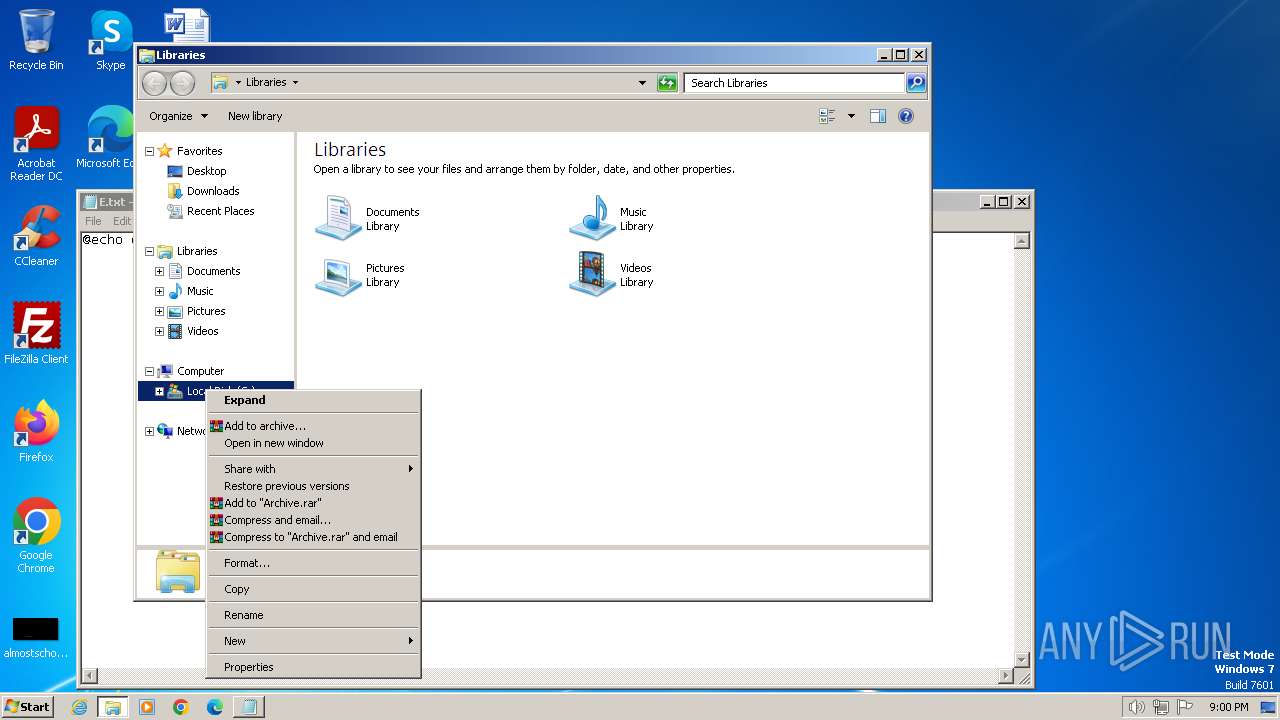Choose Expand in the context menu
The width and height of the screenshot is (1280, 720).
[x=313, y=400]
